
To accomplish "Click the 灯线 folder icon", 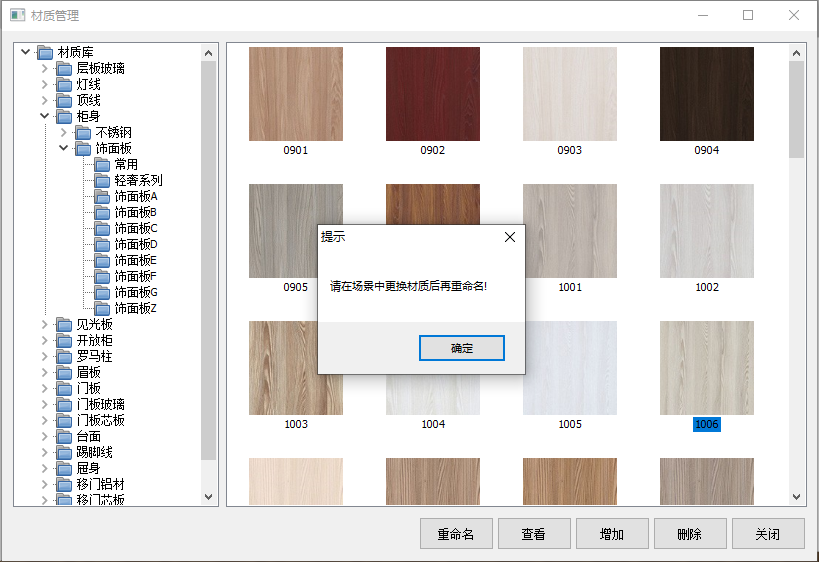I will (64, 85).
